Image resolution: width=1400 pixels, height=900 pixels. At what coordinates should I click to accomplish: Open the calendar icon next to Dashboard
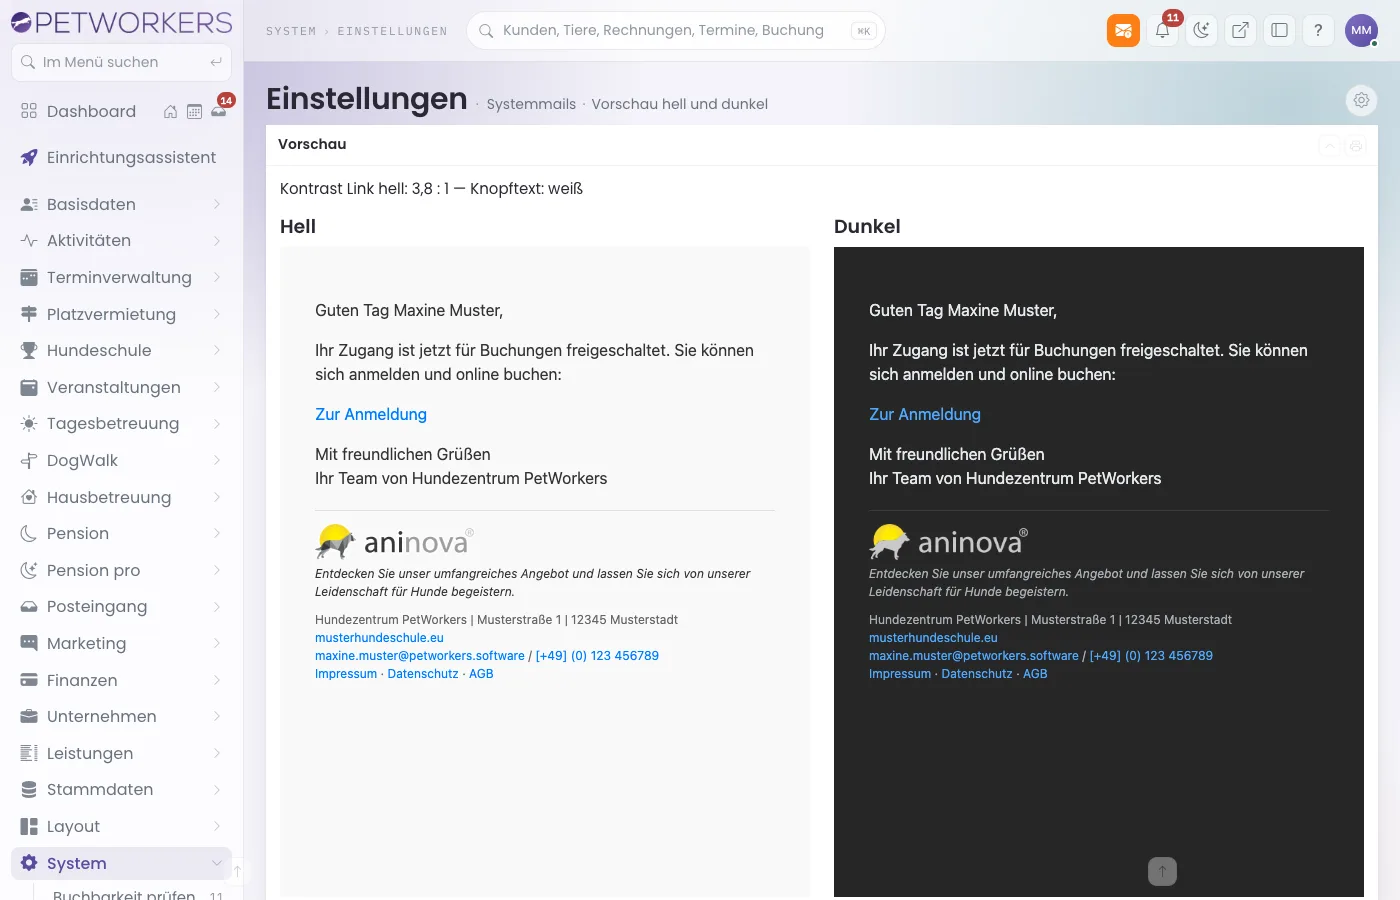tap(195, 112)
